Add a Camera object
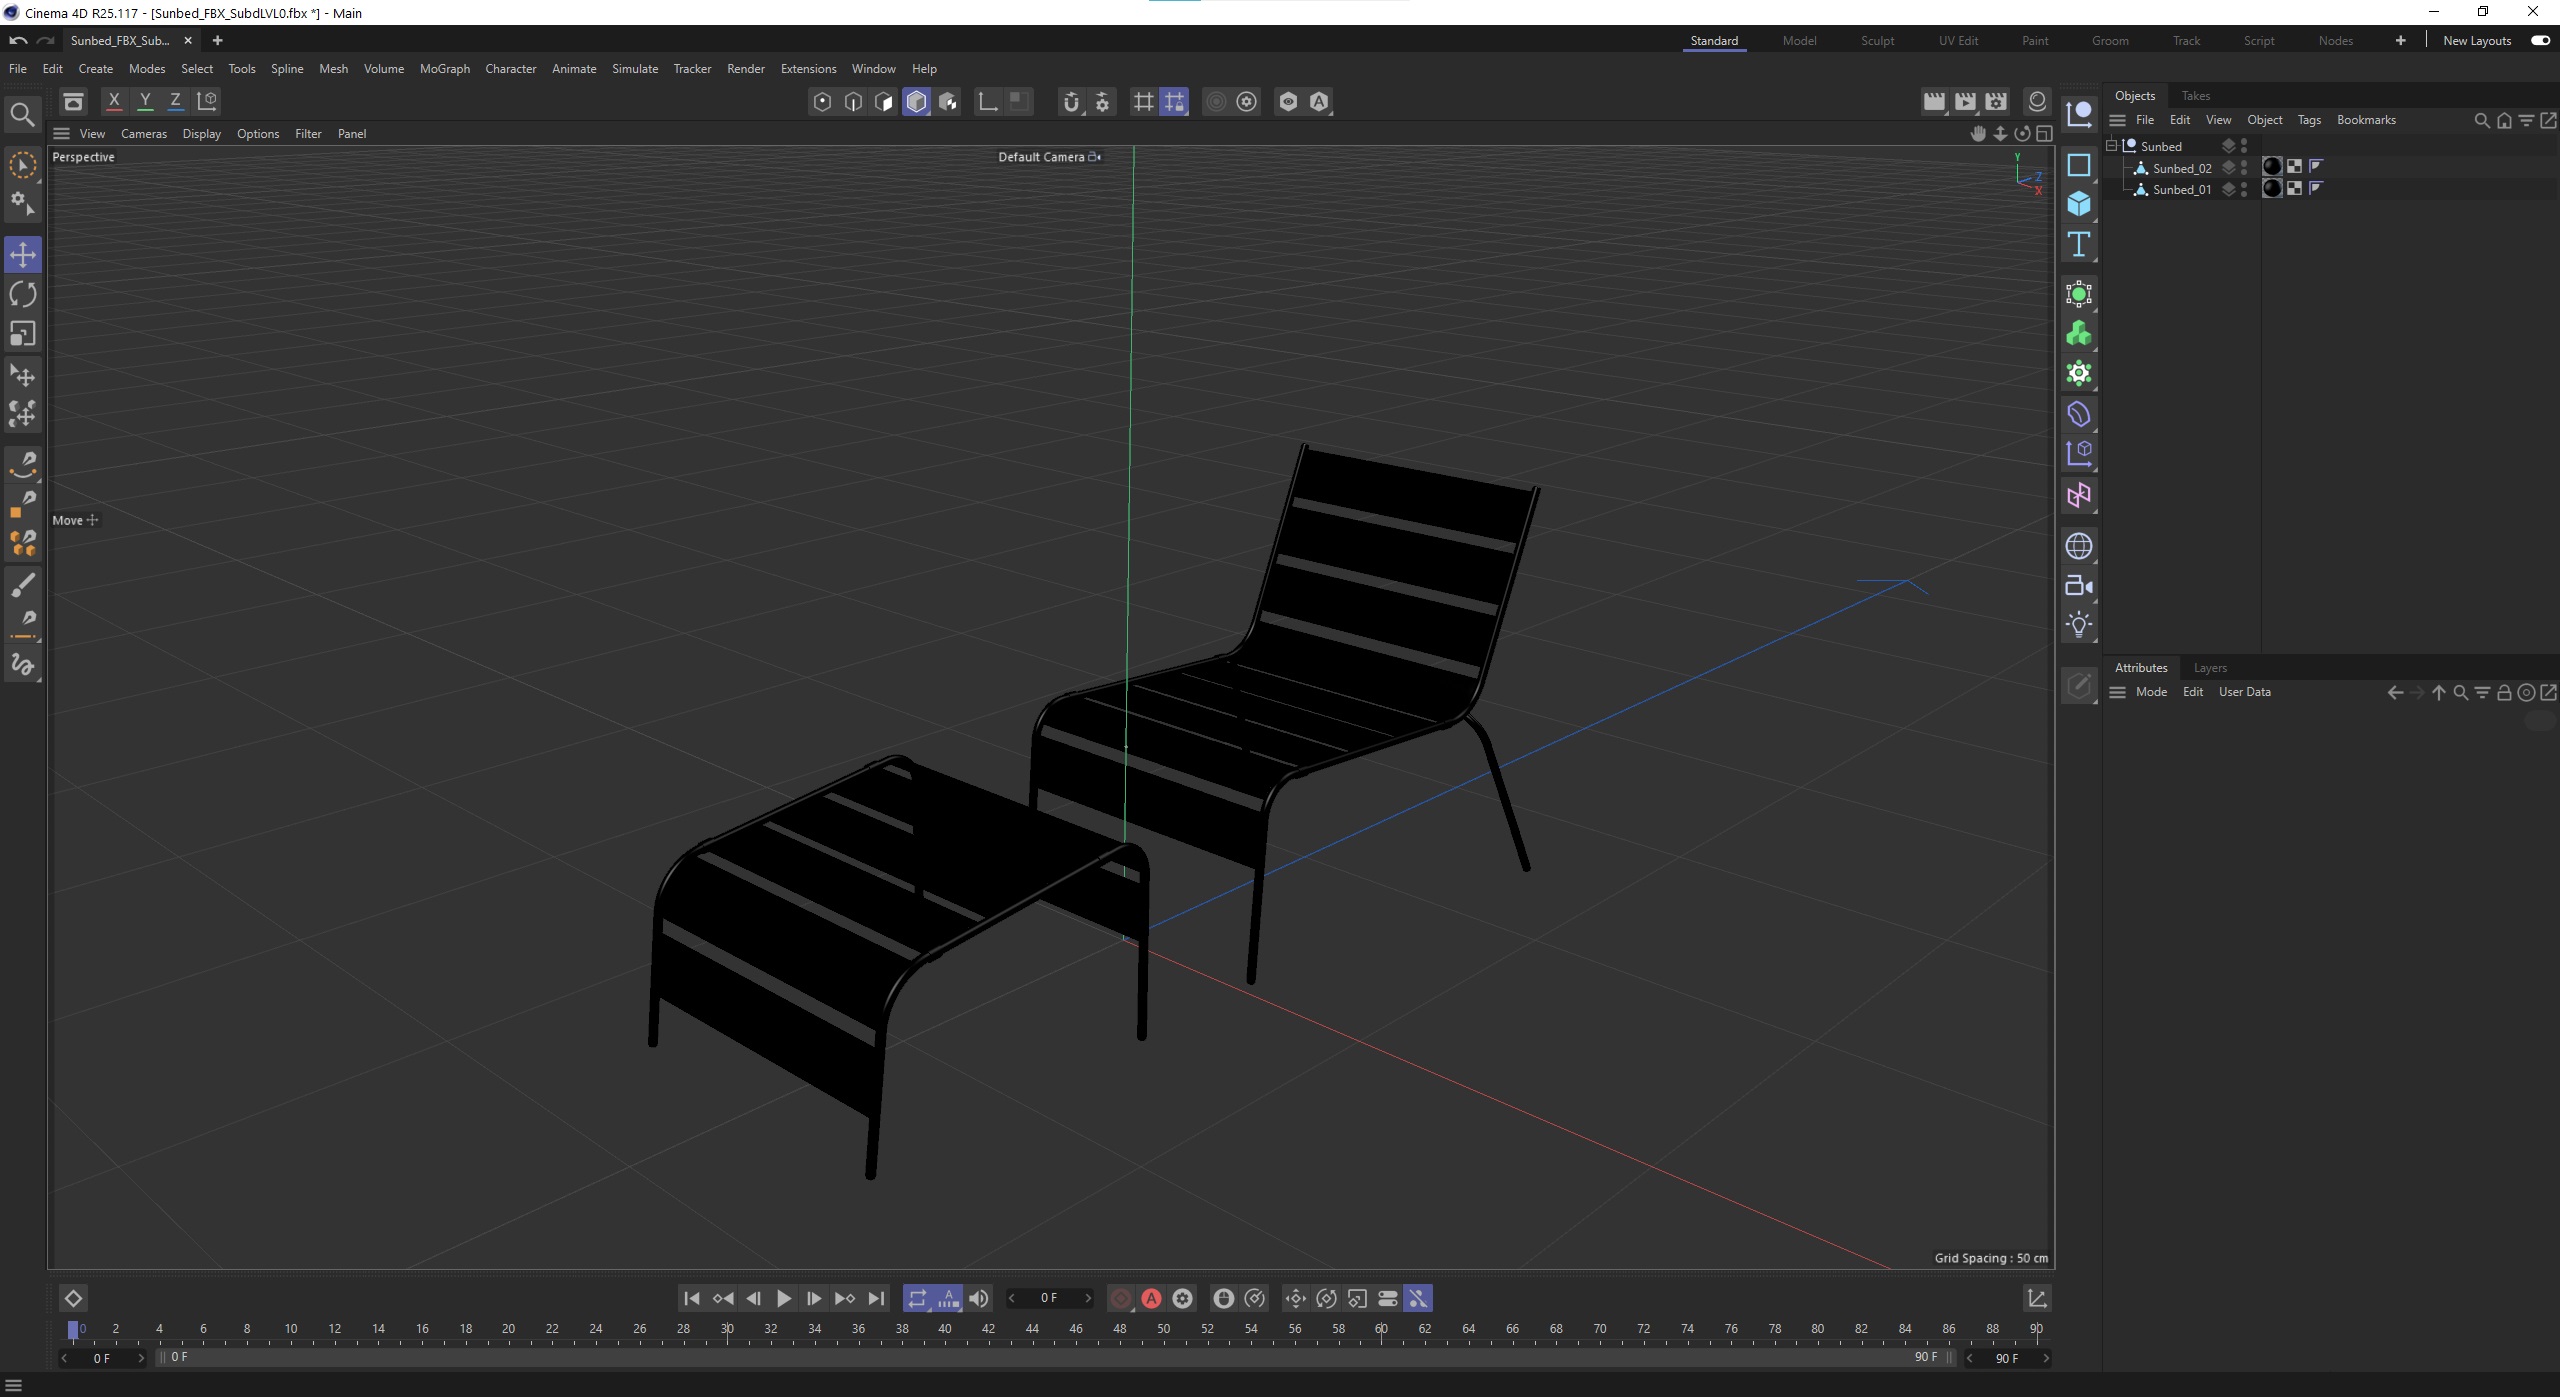This screenshot has width=2560, height=1397. tap(2079, 586)
